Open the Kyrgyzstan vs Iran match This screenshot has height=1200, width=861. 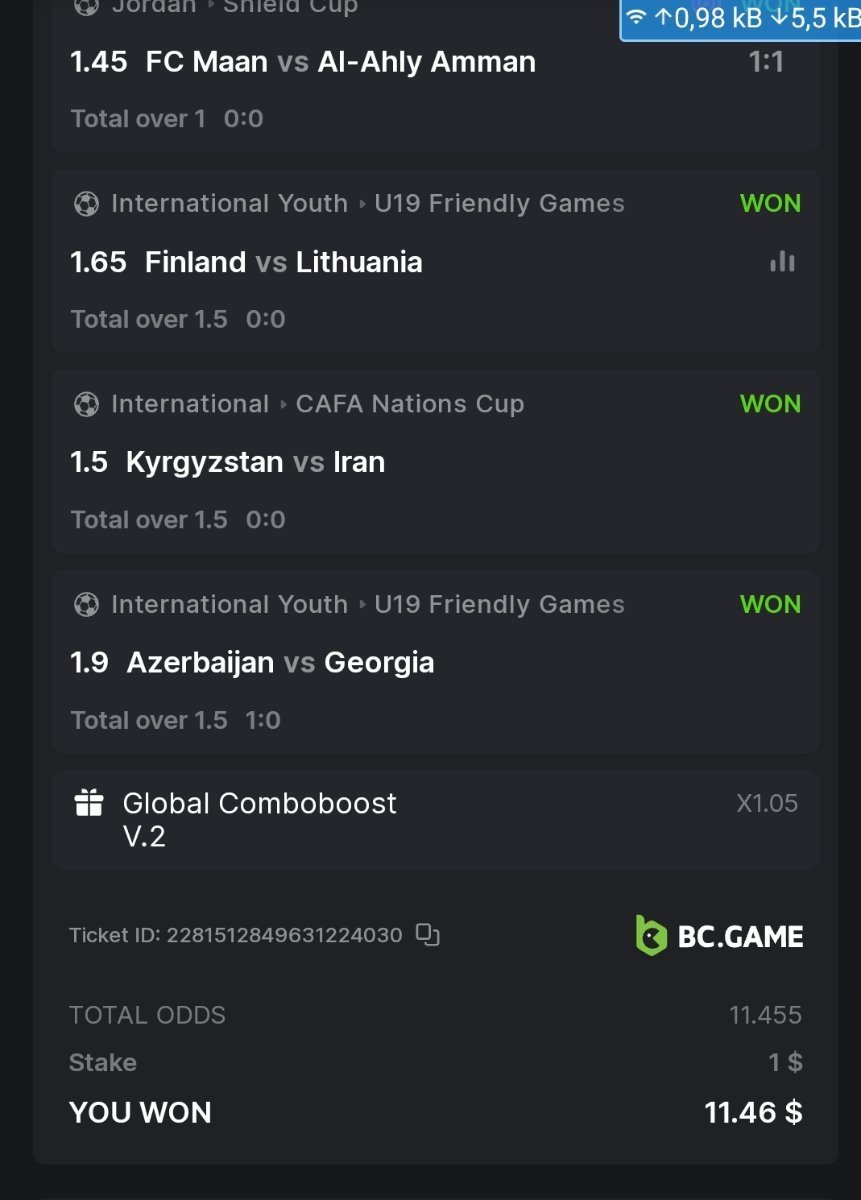pos(255,462)
